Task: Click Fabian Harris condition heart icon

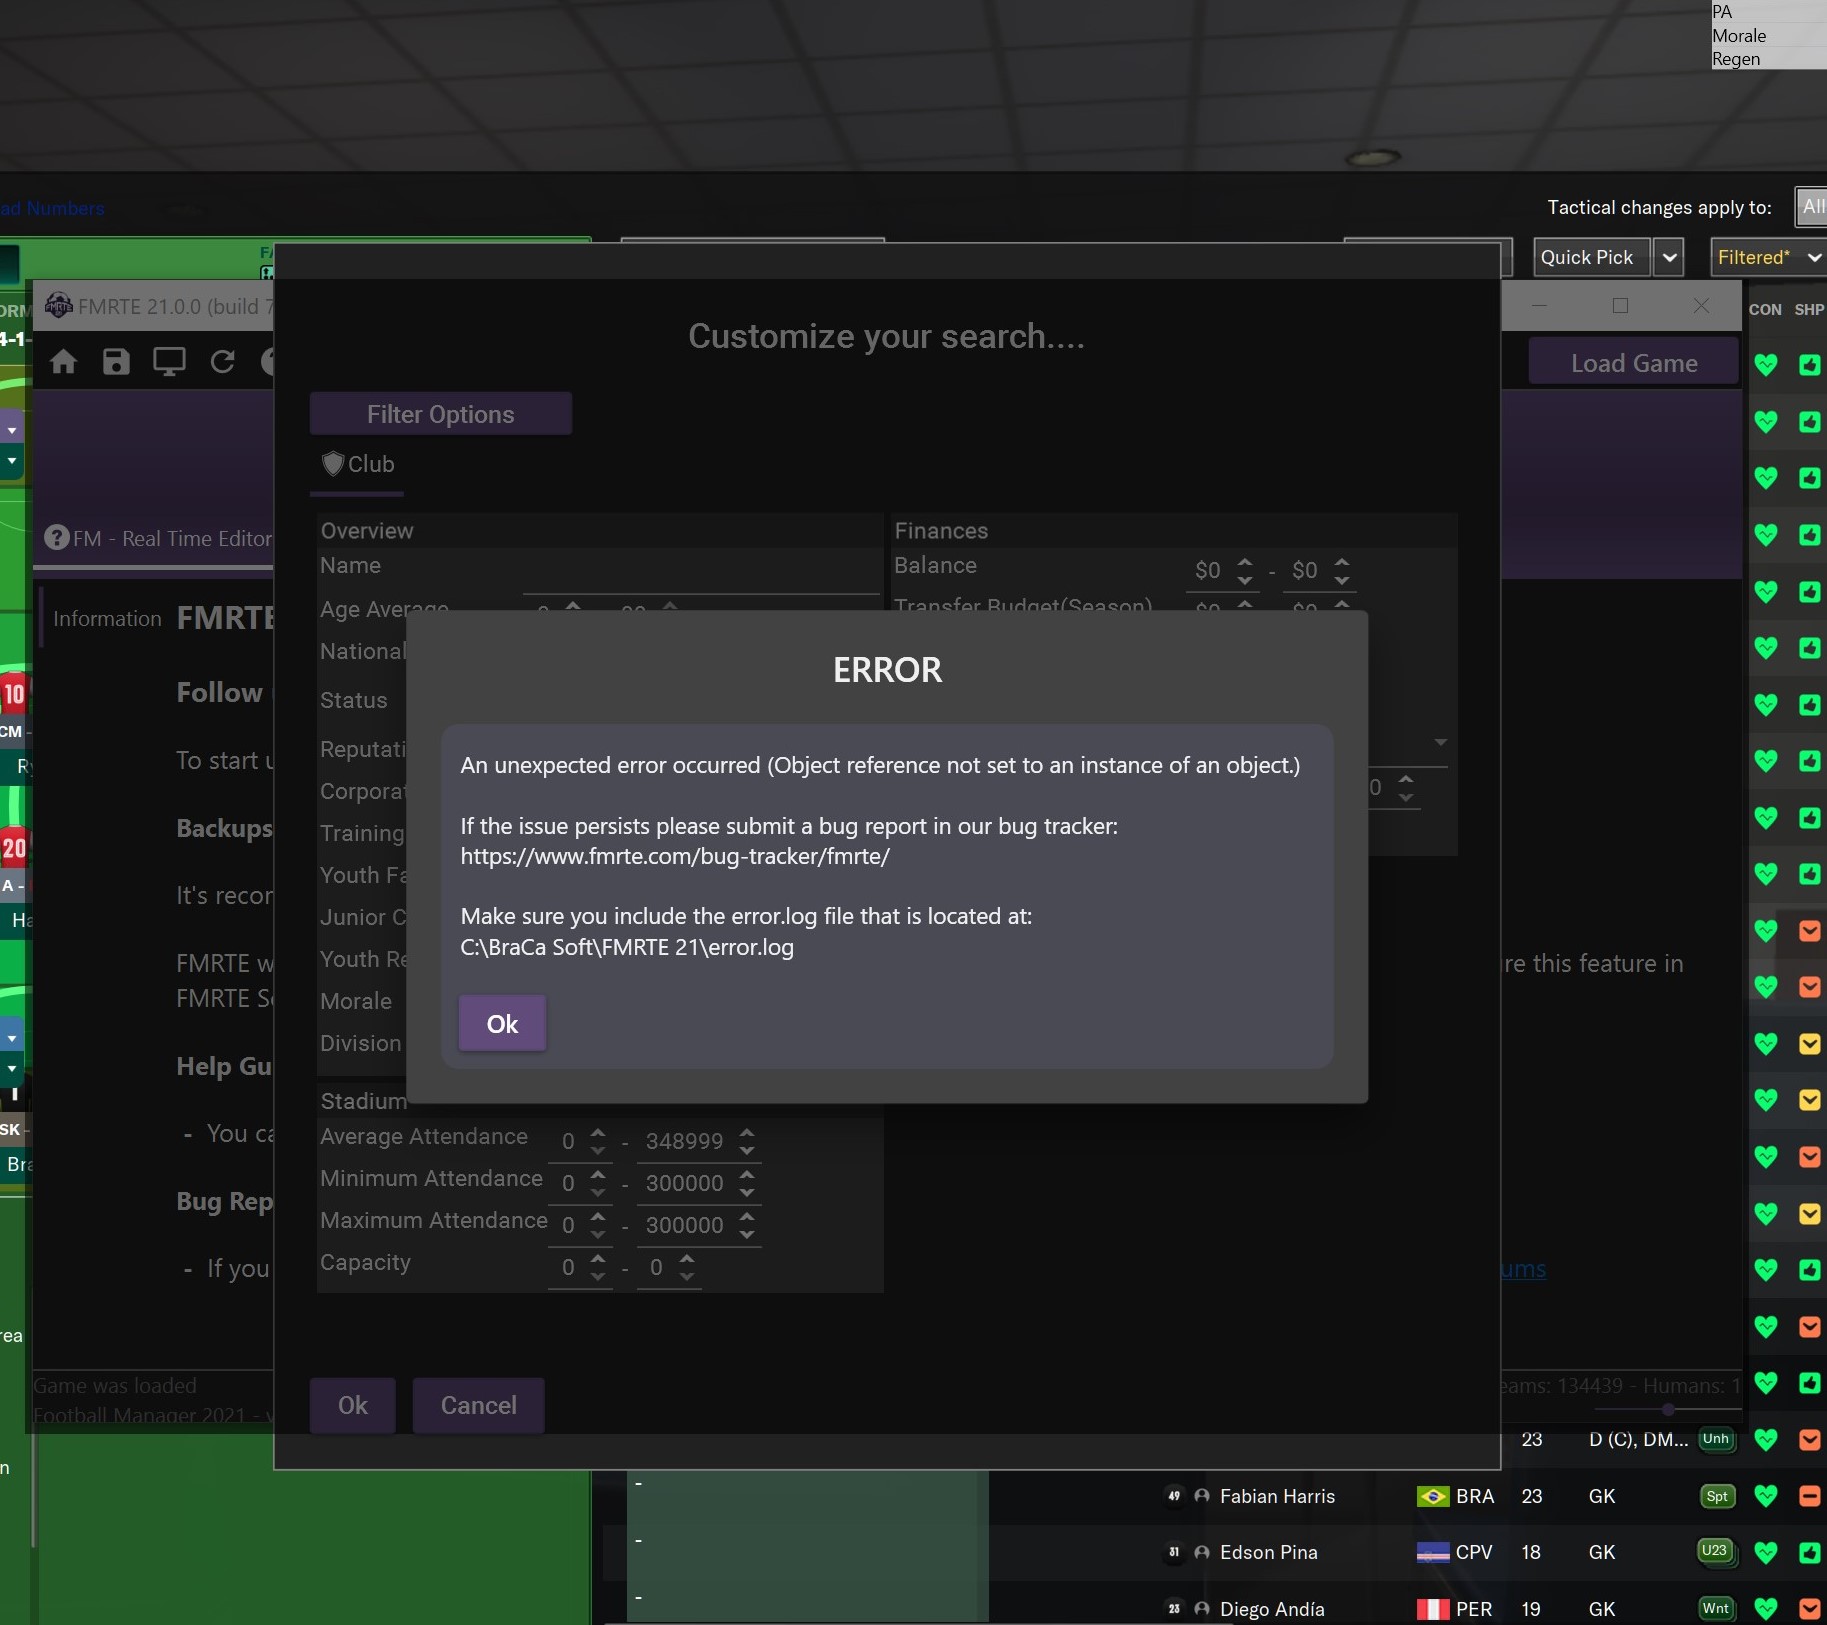Action: 1766,1496
